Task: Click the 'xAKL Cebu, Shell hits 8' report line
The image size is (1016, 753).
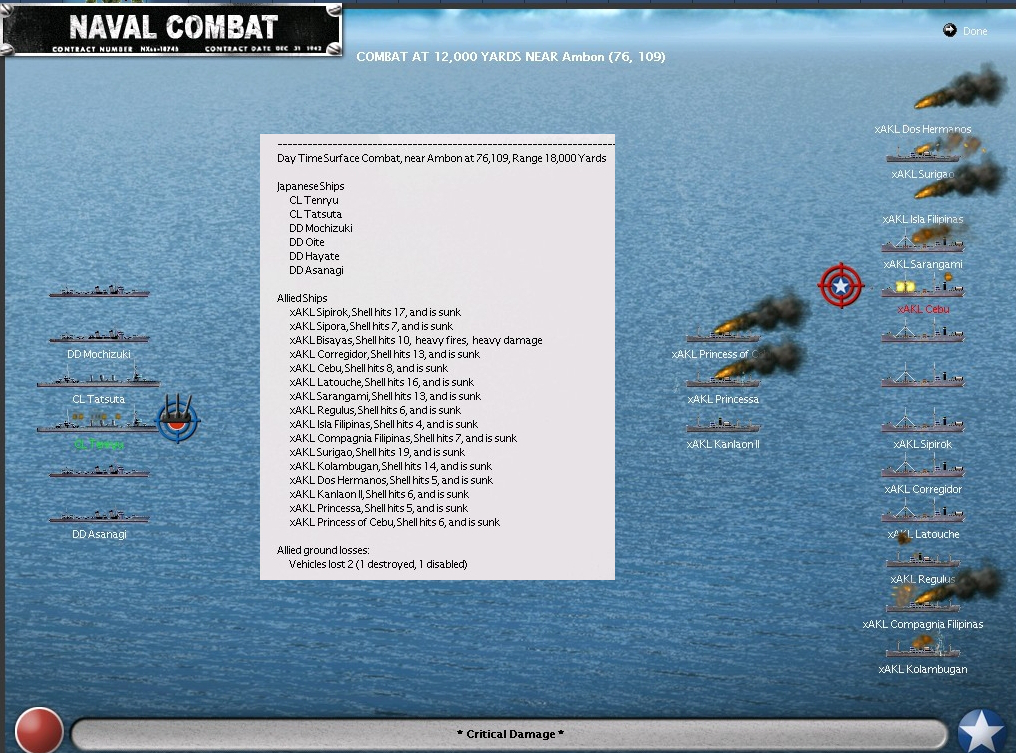Action: 369,368
